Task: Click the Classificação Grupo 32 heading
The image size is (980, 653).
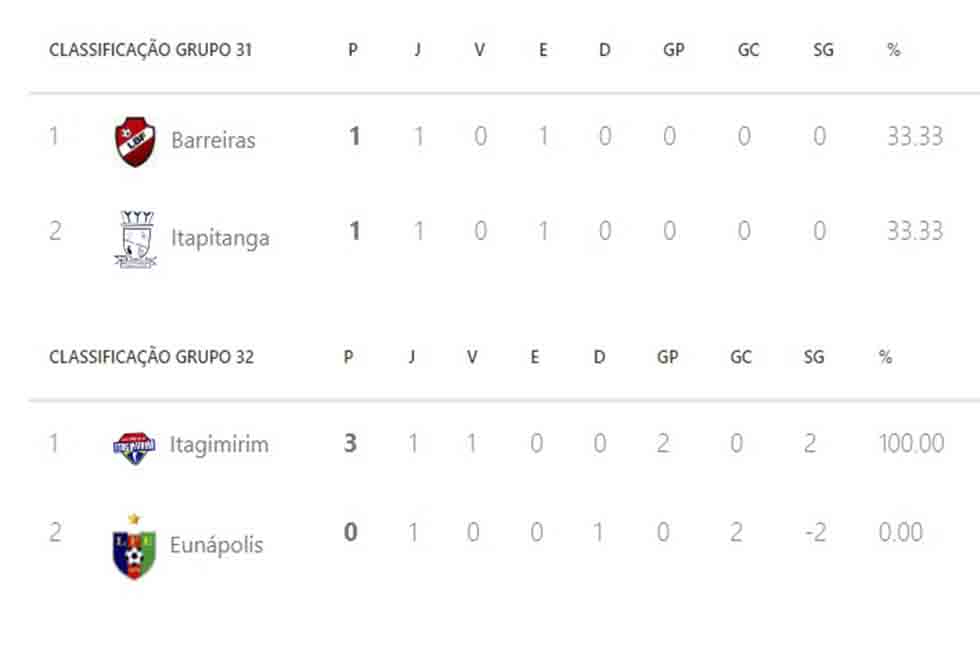Action: pos(151,357)
